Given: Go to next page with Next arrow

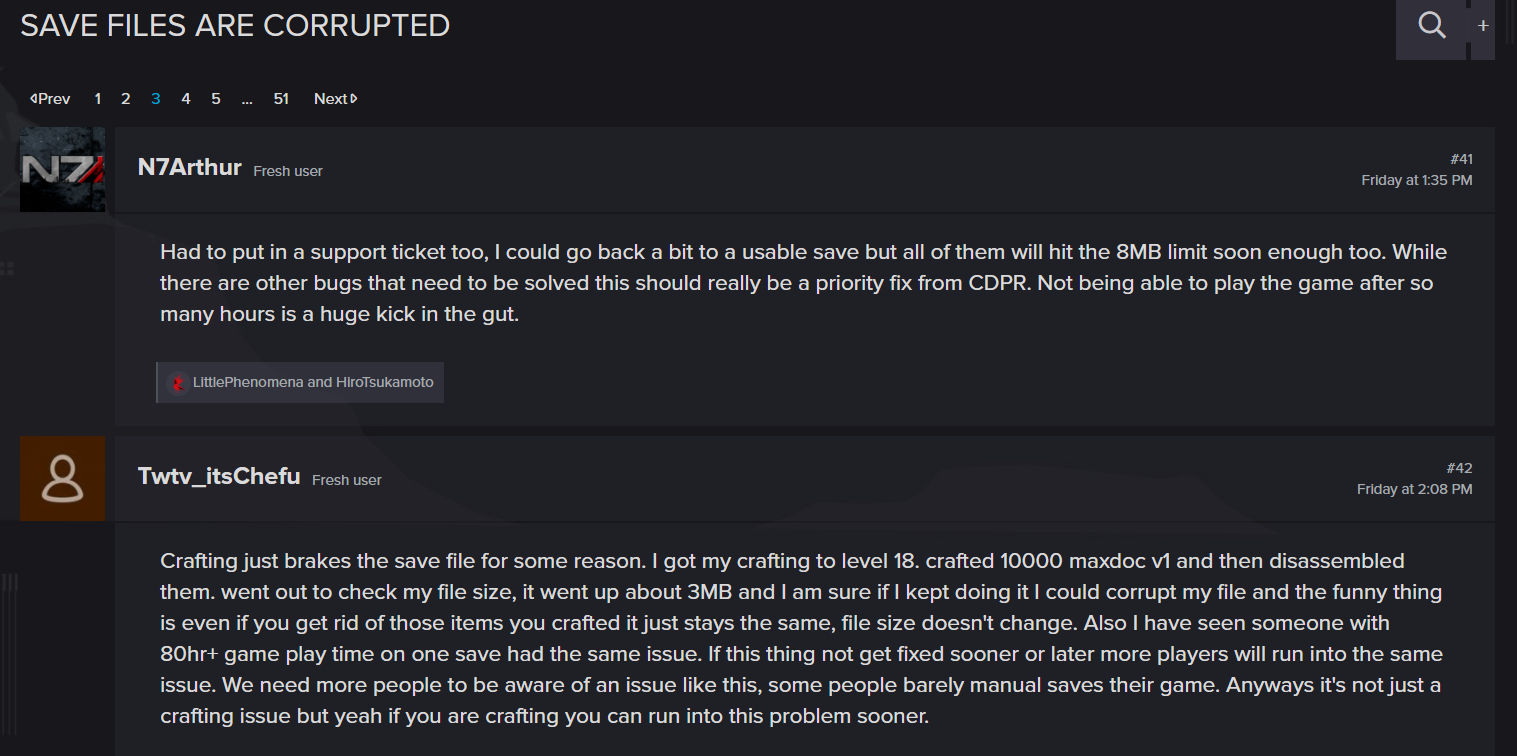Looking at the screenshot, I should (x=336, y=99).
